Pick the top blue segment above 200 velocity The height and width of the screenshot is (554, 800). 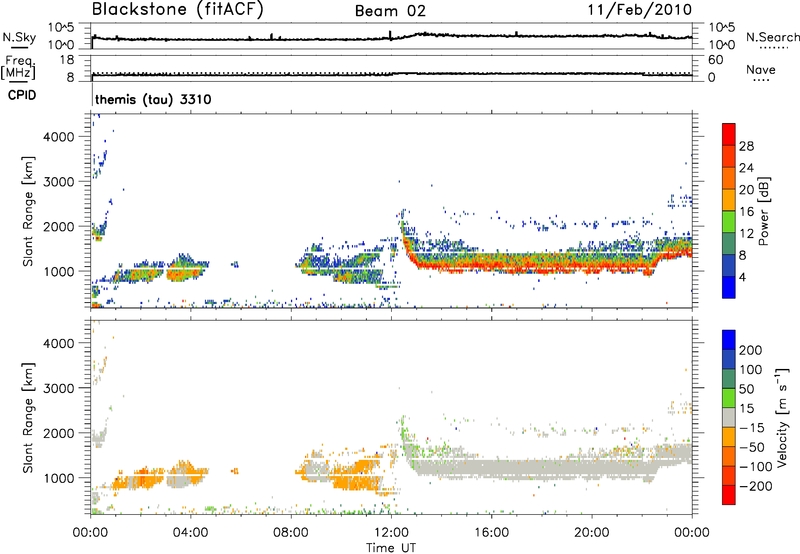[729, 340]
